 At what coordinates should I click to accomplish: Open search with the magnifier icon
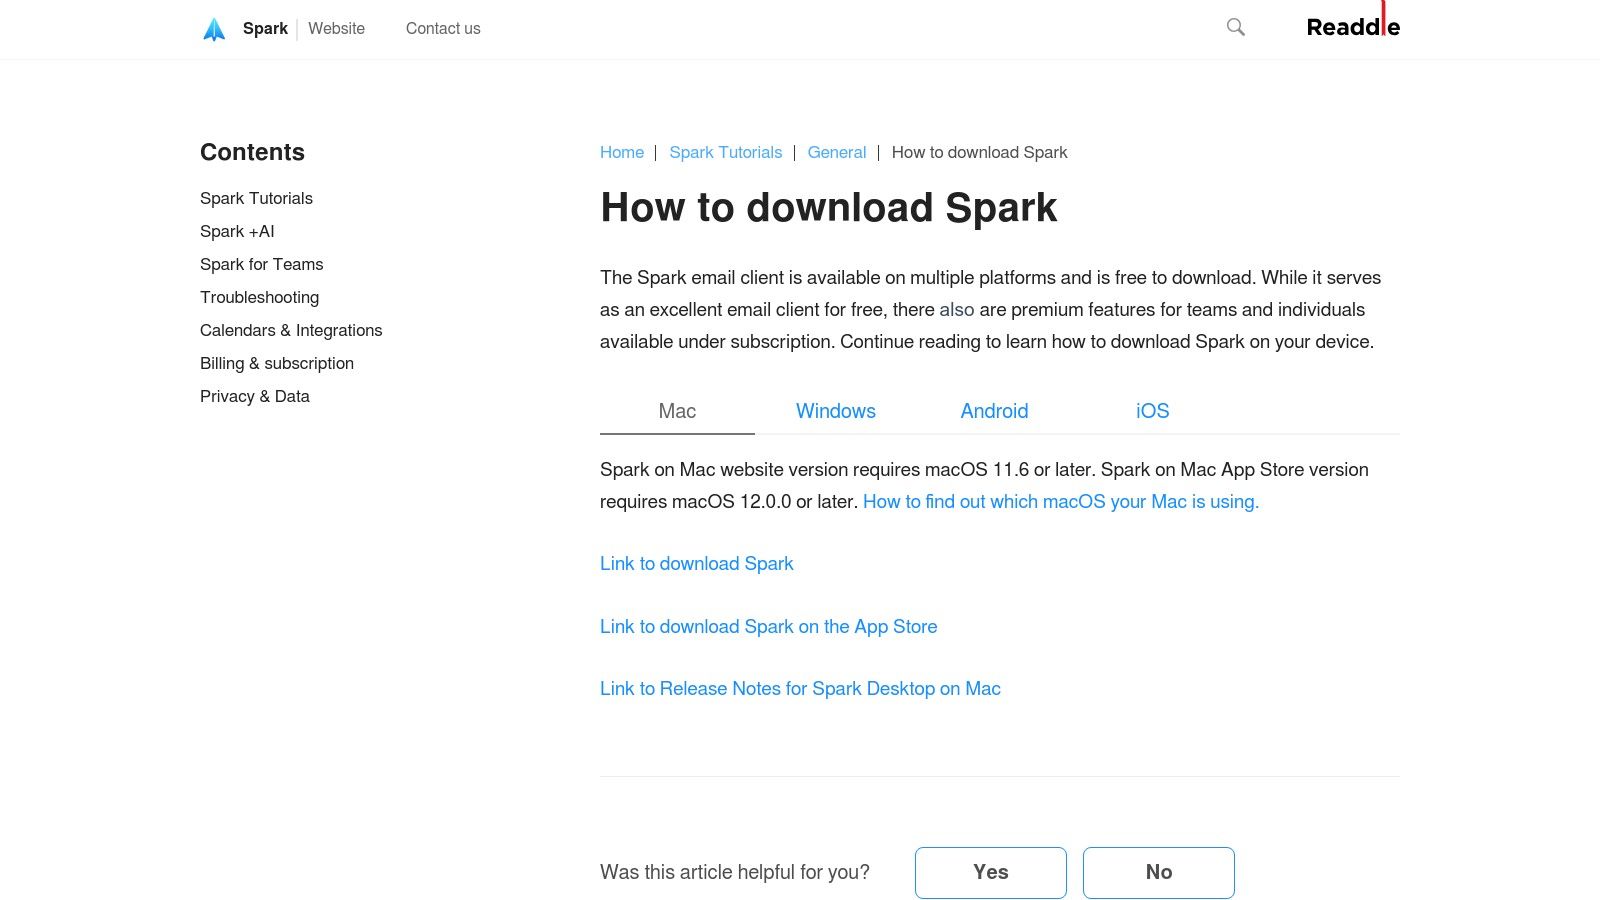(x=1236, y=28)
